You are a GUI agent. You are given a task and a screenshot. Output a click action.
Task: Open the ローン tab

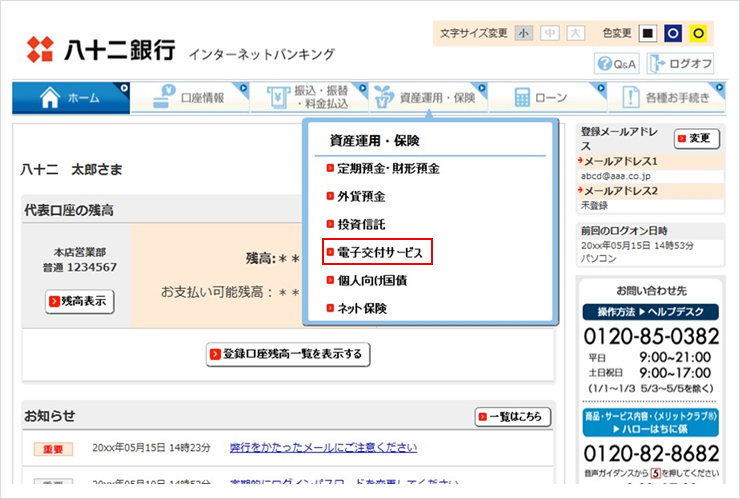547,98
